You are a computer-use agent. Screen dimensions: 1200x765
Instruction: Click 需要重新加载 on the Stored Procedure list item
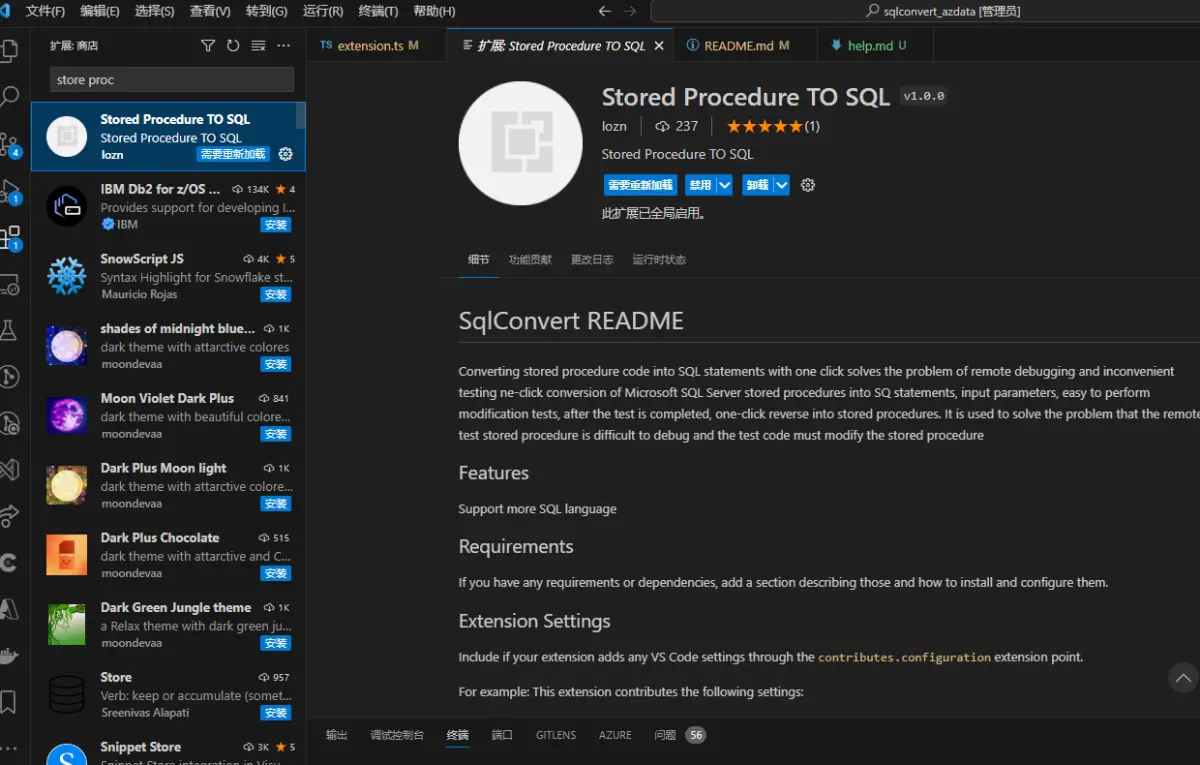point(234,154)
